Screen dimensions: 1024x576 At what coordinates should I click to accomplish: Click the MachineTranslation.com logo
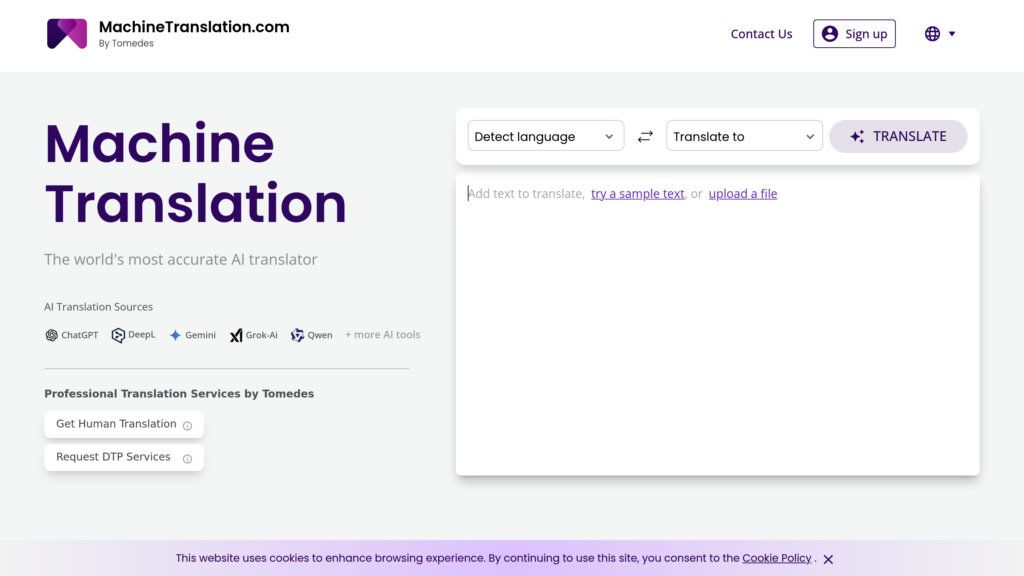(x=68, y=33)
